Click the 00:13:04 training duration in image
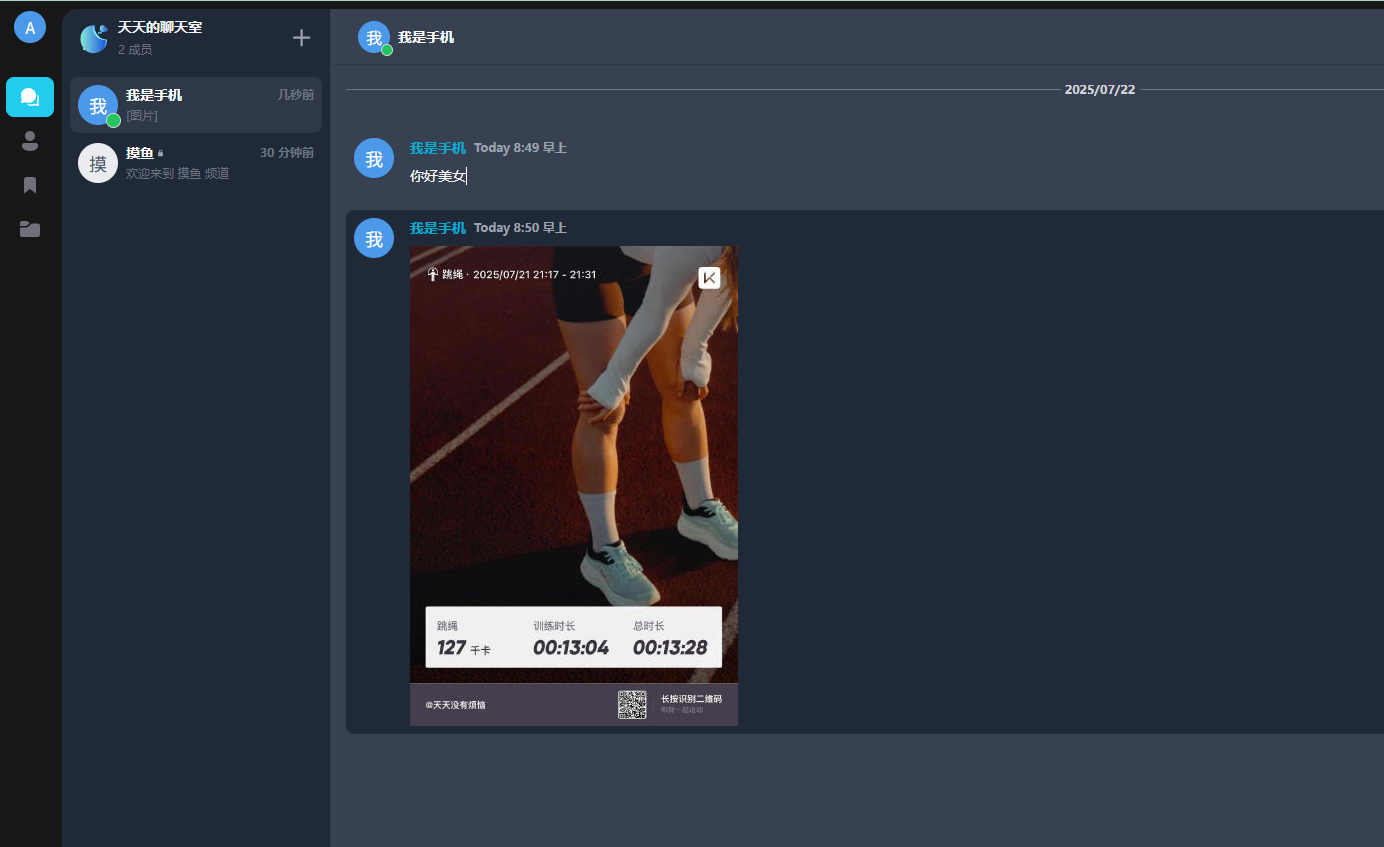Screen dimensions: 1384x847 [571, 648]
